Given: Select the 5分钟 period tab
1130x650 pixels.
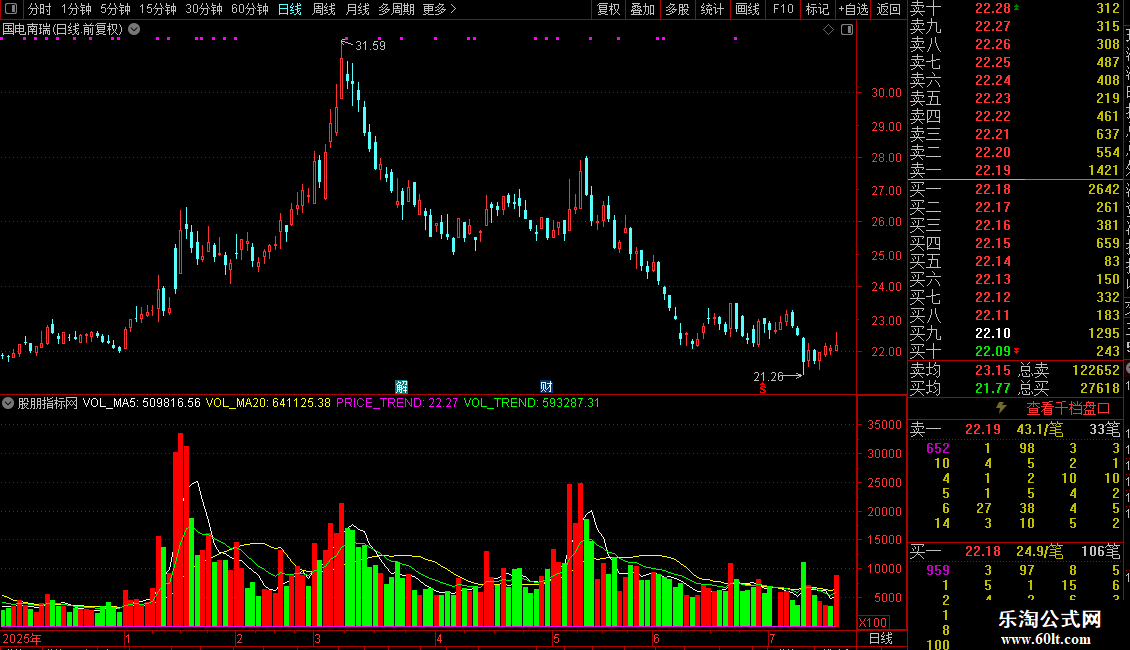Looking at the screenshot, I should (115, 9).
